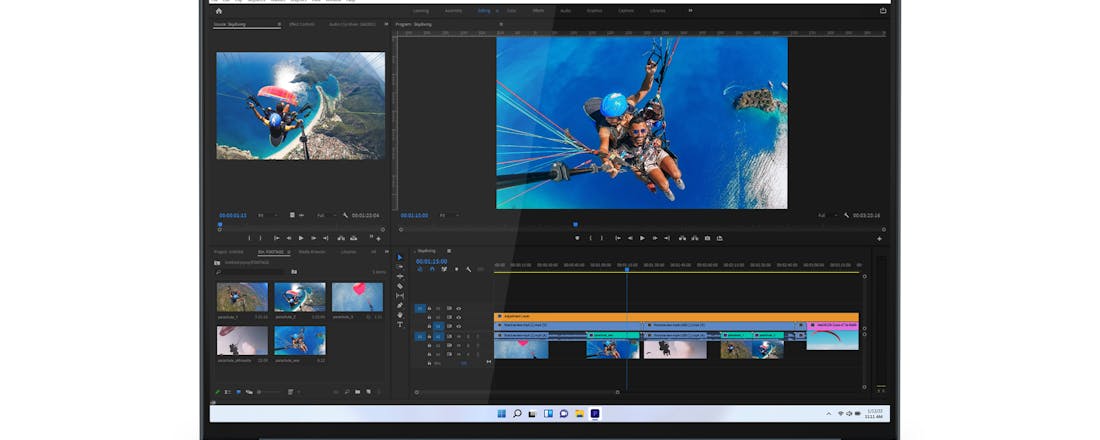Open Effect Controls panel tab

[301, 24]
